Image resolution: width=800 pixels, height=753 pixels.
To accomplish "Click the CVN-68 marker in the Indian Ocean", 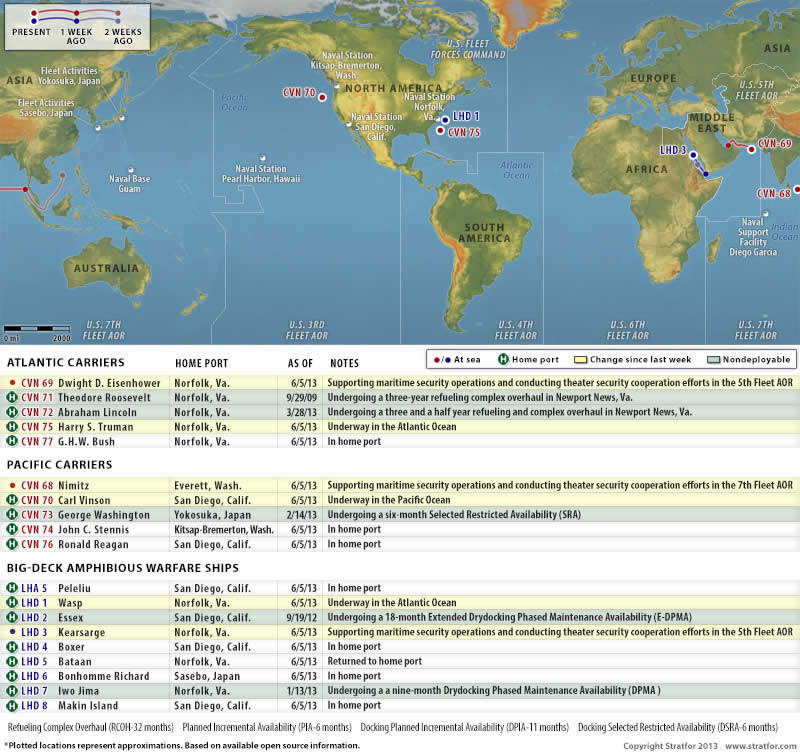I will (797, 193).
